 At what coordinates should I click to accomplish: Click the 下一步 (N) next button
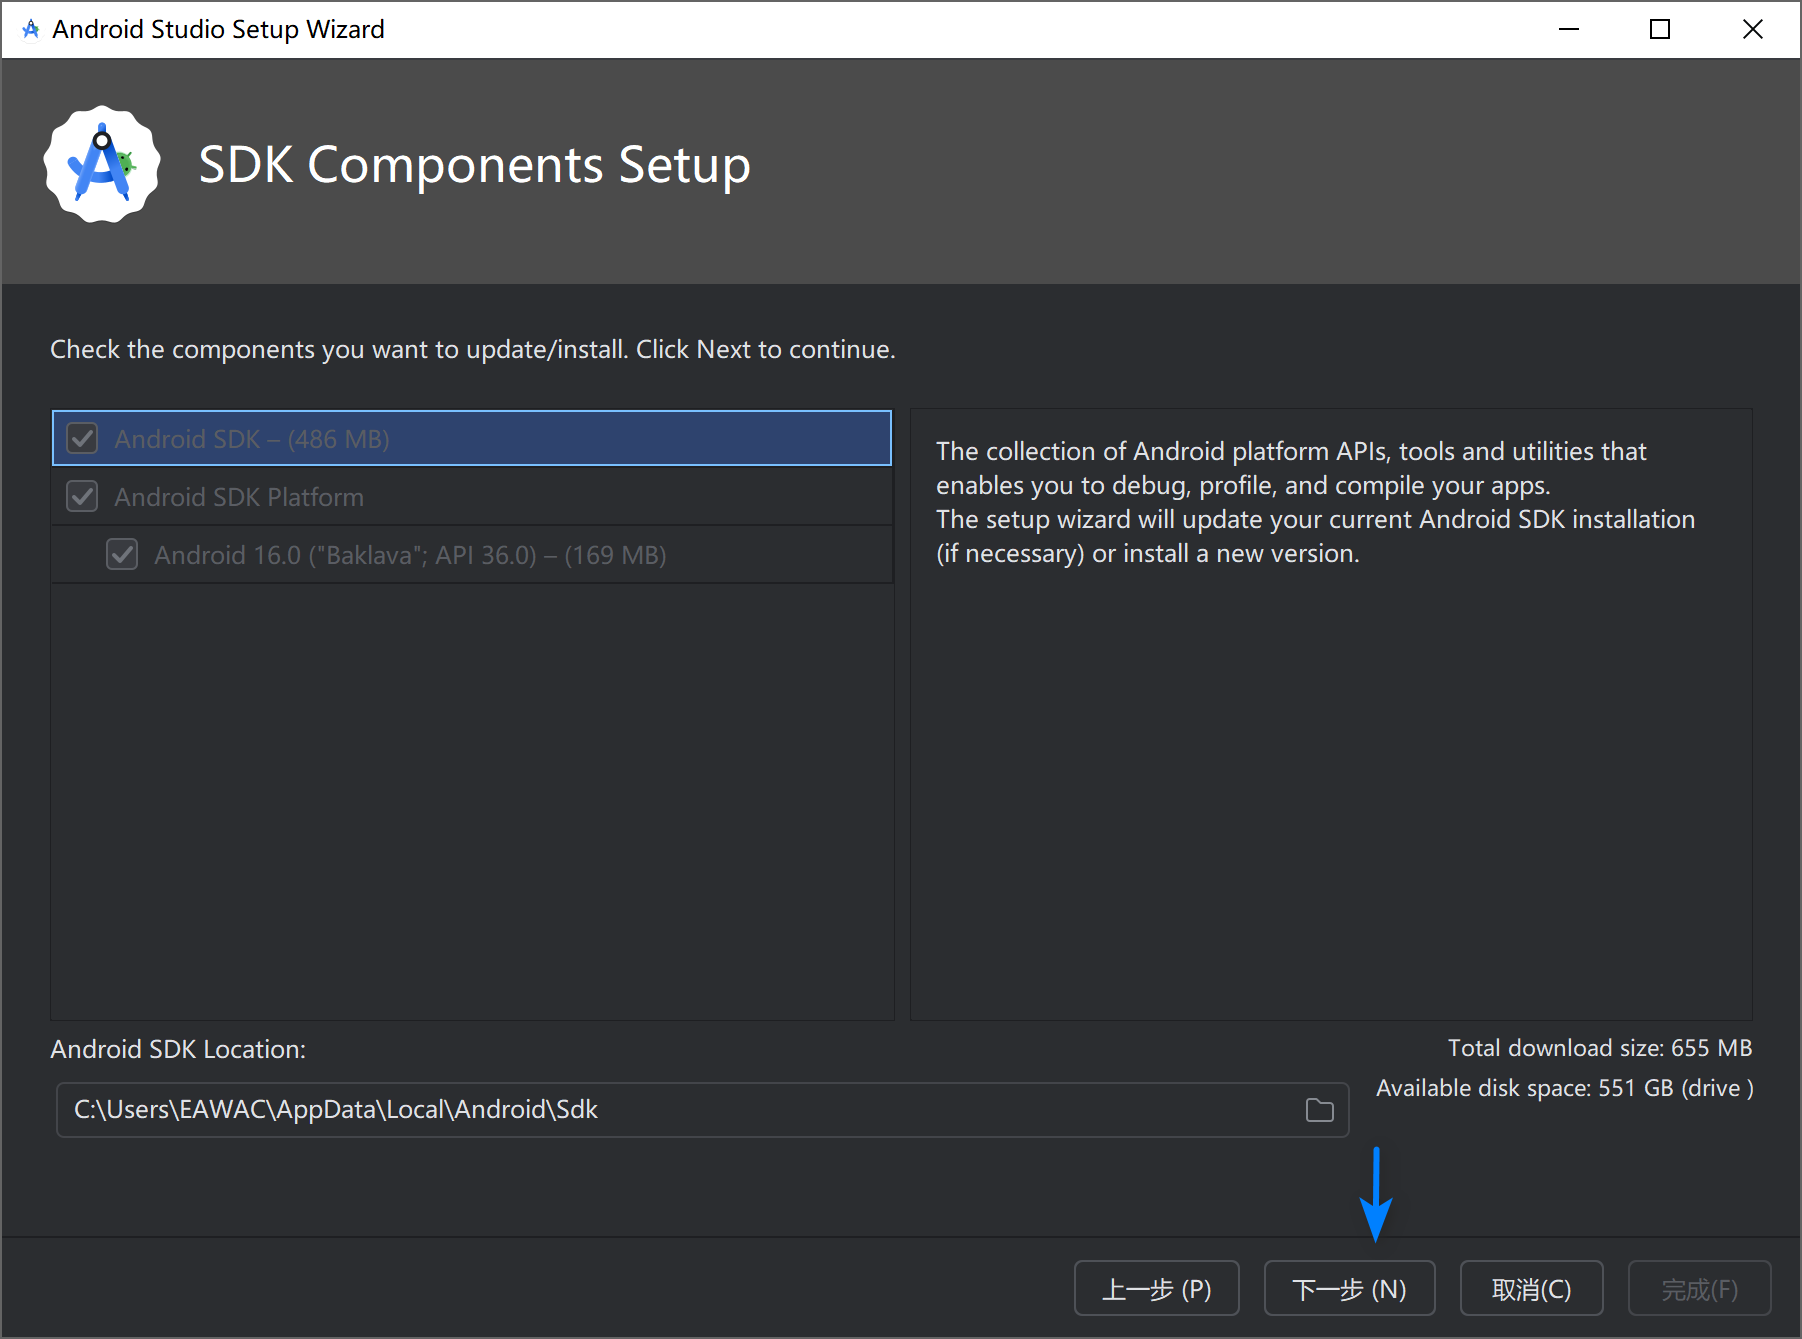[1349, 1289]
